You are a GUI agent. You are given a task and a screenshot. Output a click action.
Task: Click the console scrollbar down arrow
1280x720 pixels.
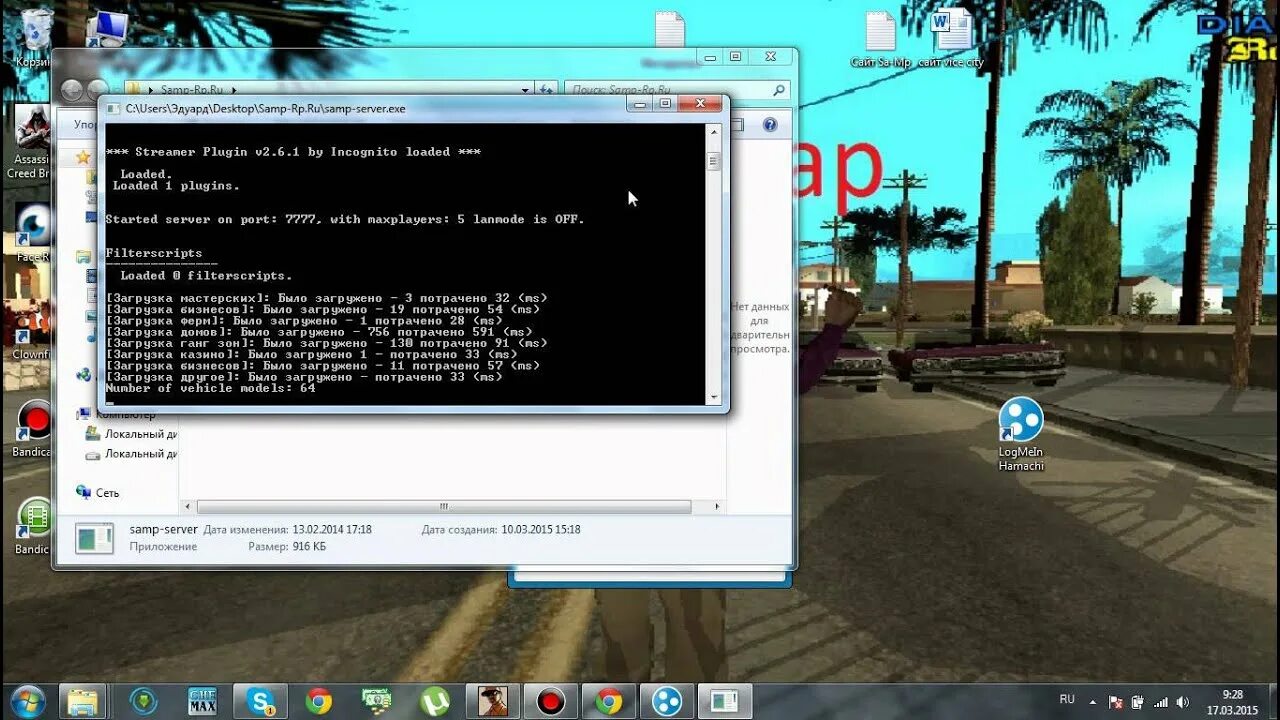pos(713,397)
